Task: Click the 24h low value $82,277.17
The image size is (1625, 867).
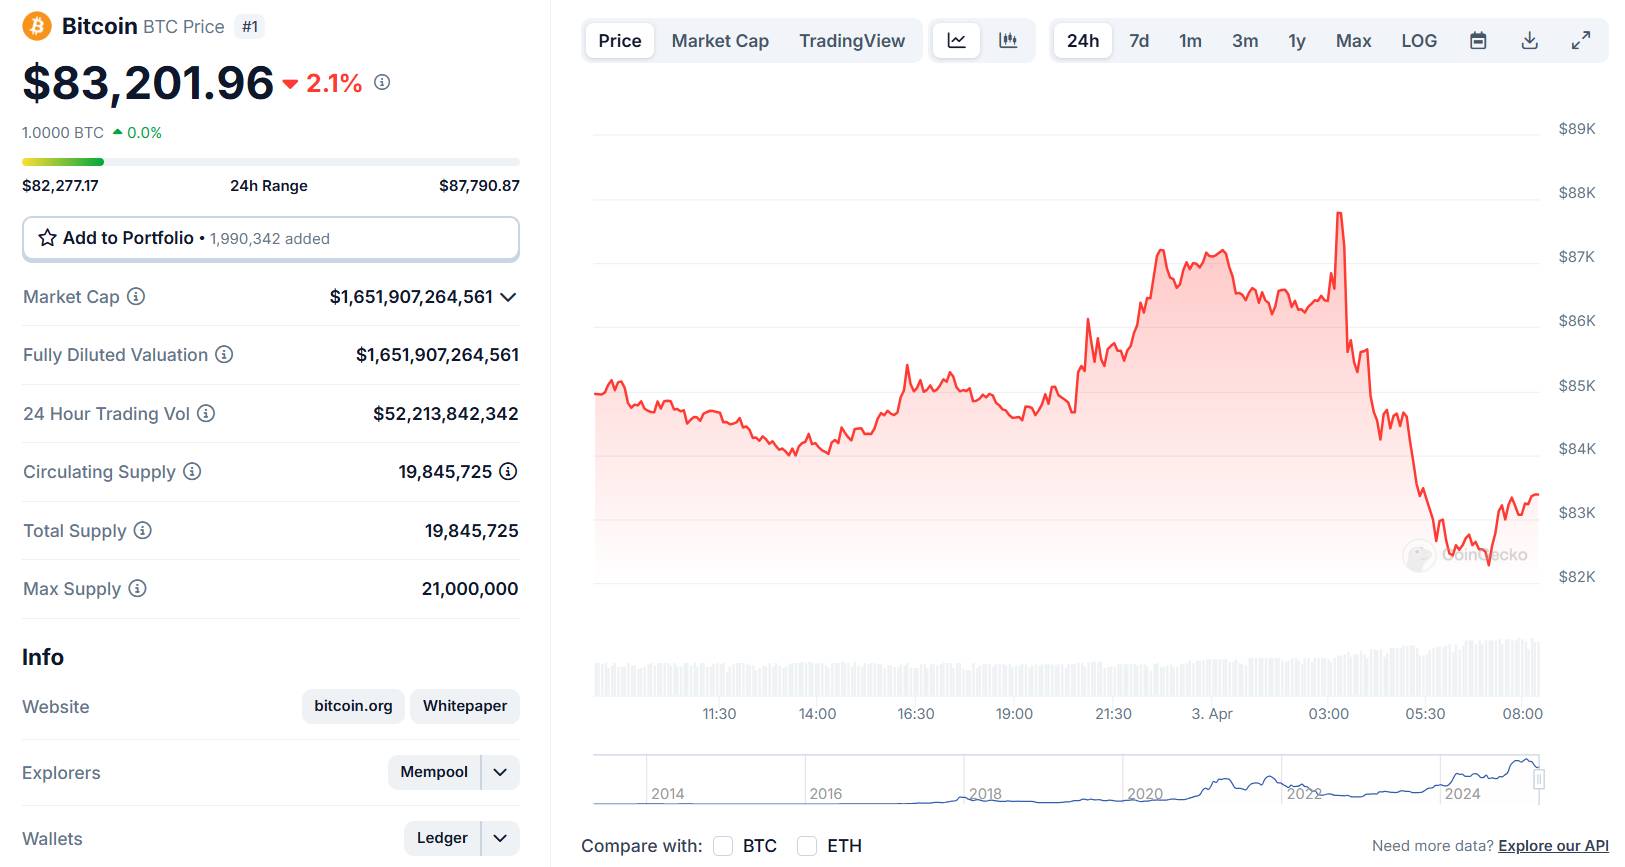Action: tap(60, 186)
